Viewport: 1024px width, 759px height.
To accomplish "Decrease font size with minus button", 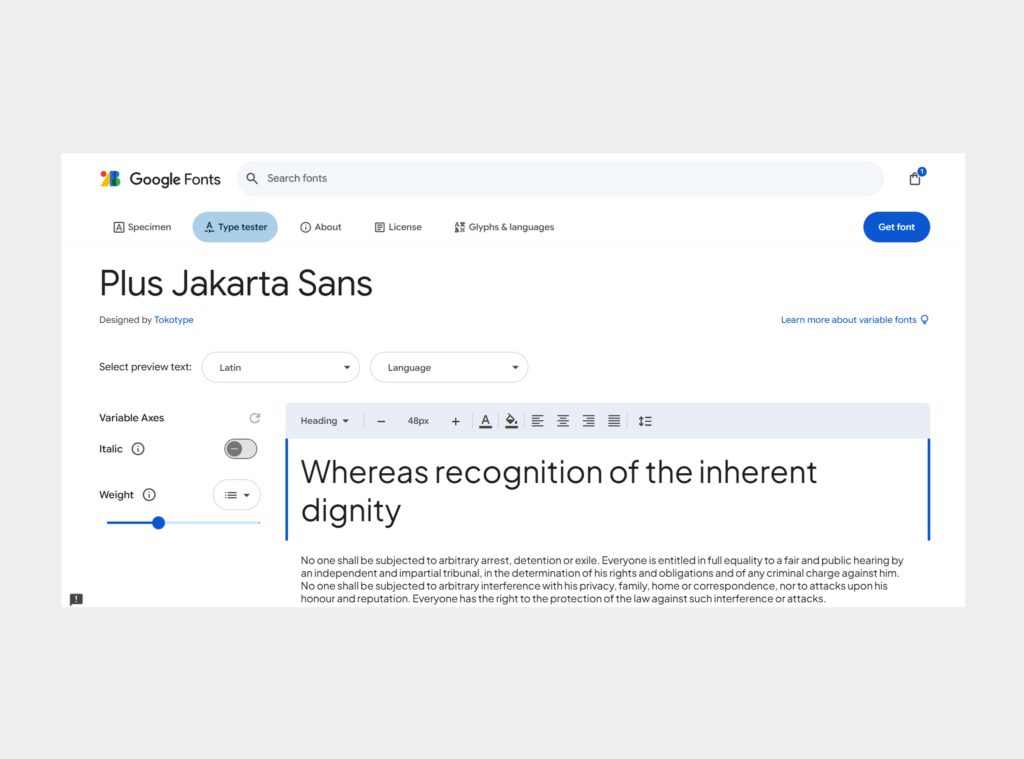I will [381, 421].
